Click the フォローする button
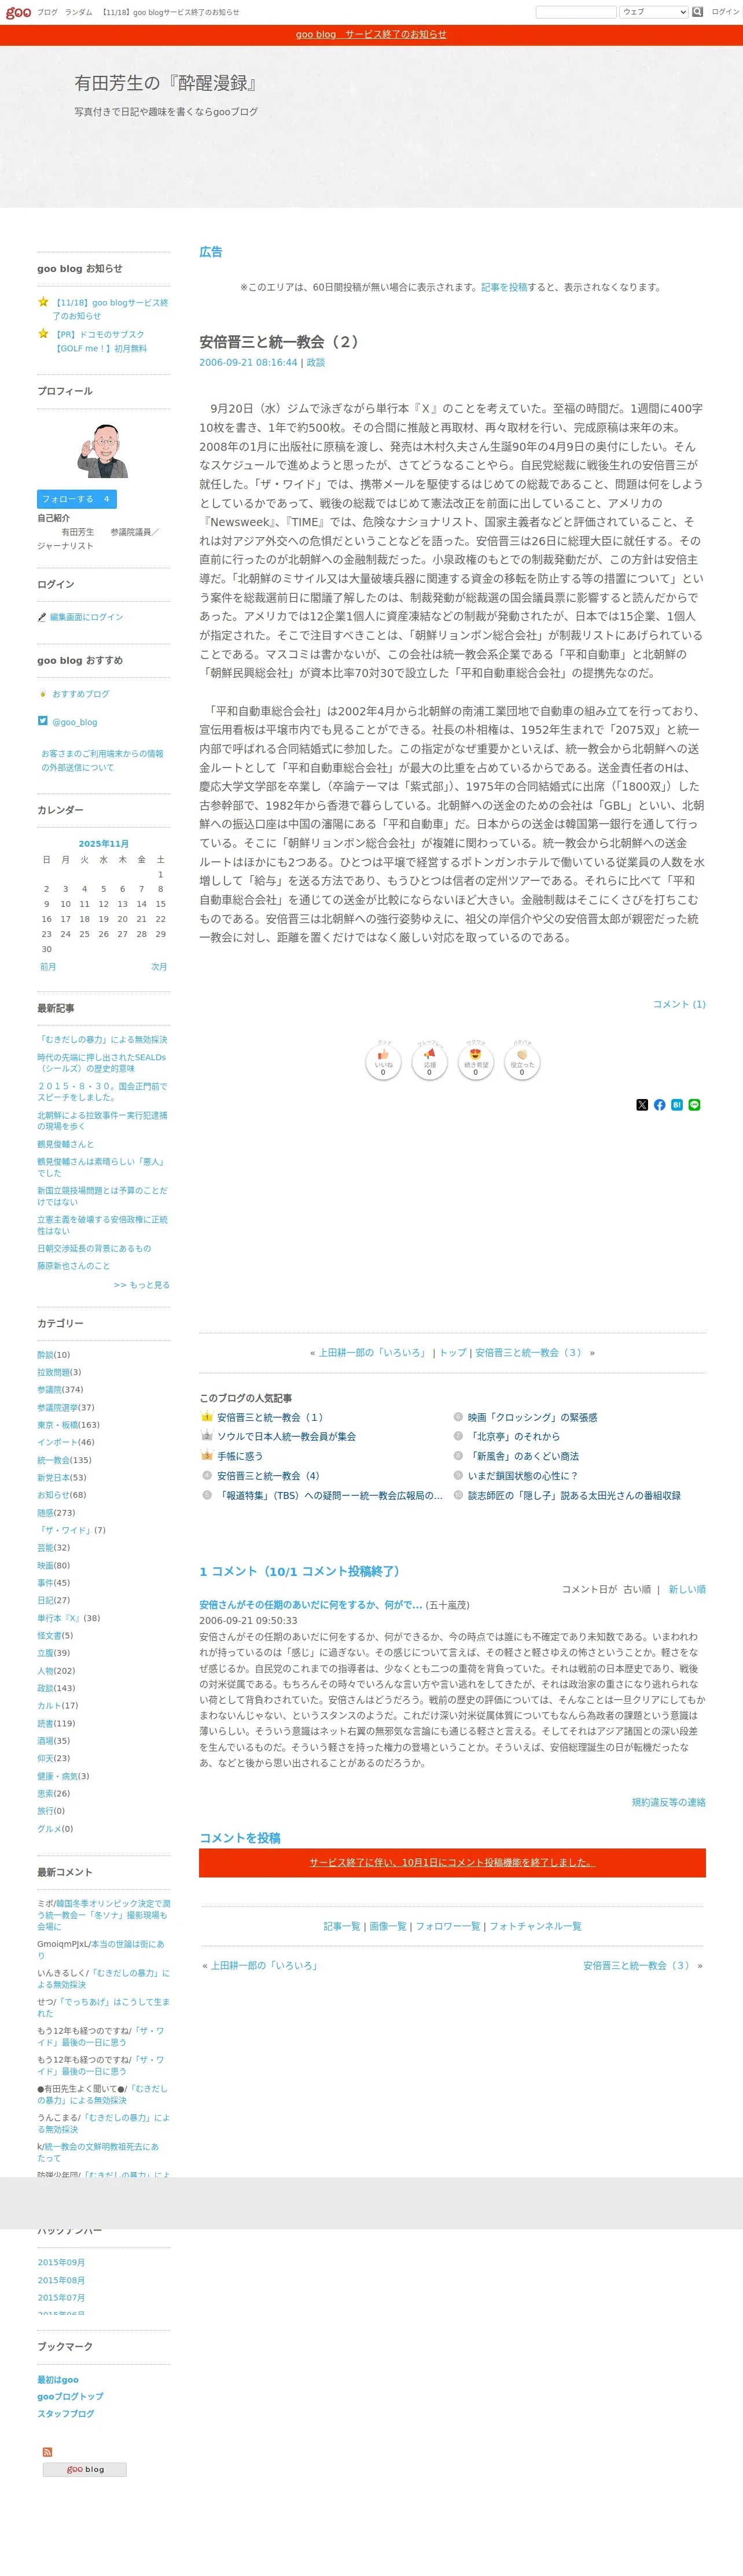This screenshot has width=743, height=2576. coord(77,499)
